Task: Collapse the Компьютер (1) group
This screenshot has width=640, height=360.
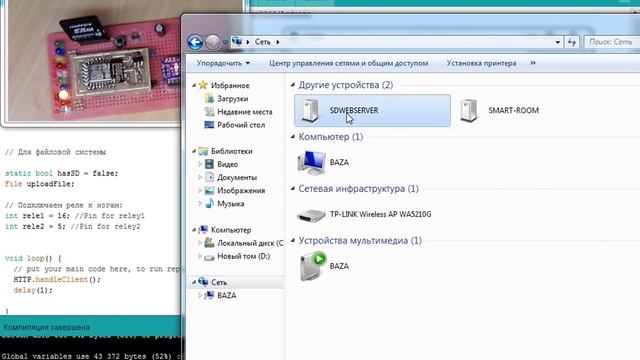Action: pos(293,137)
